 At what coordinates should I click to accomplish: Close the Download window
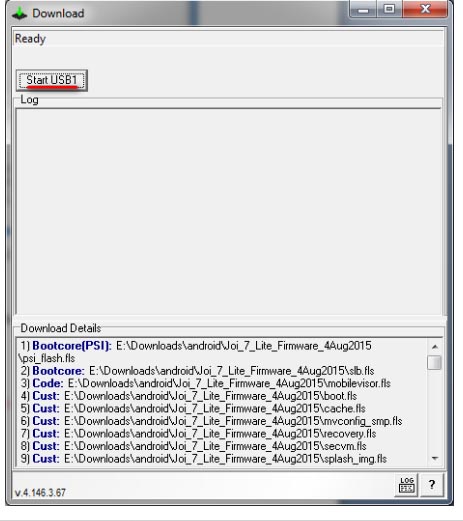click(425, 9)
